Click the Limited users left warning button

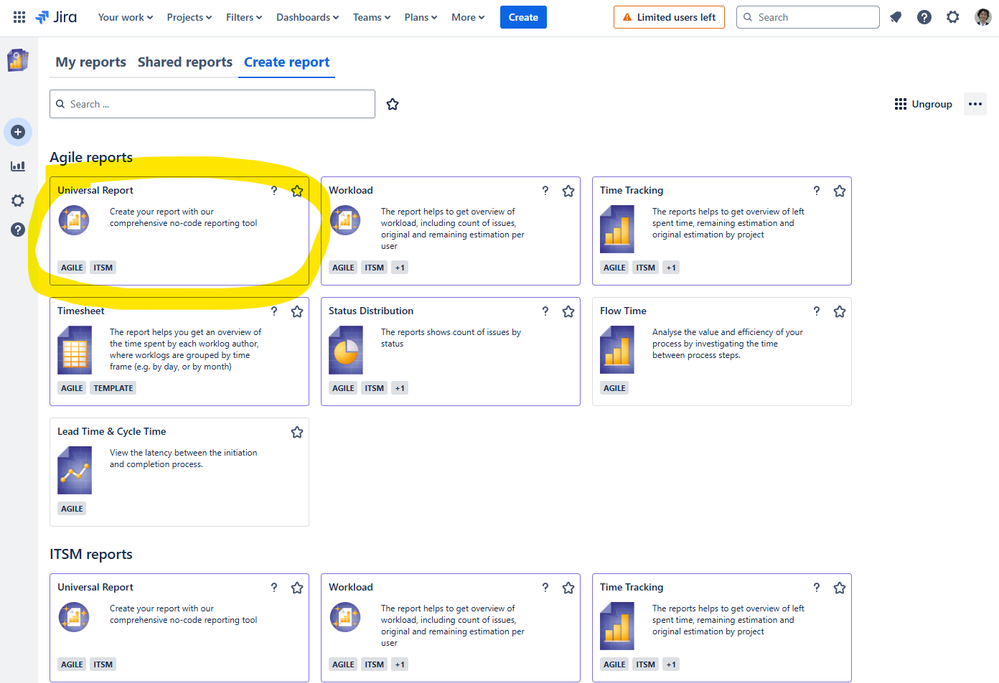pyautogui.click(x=669, y=17)
